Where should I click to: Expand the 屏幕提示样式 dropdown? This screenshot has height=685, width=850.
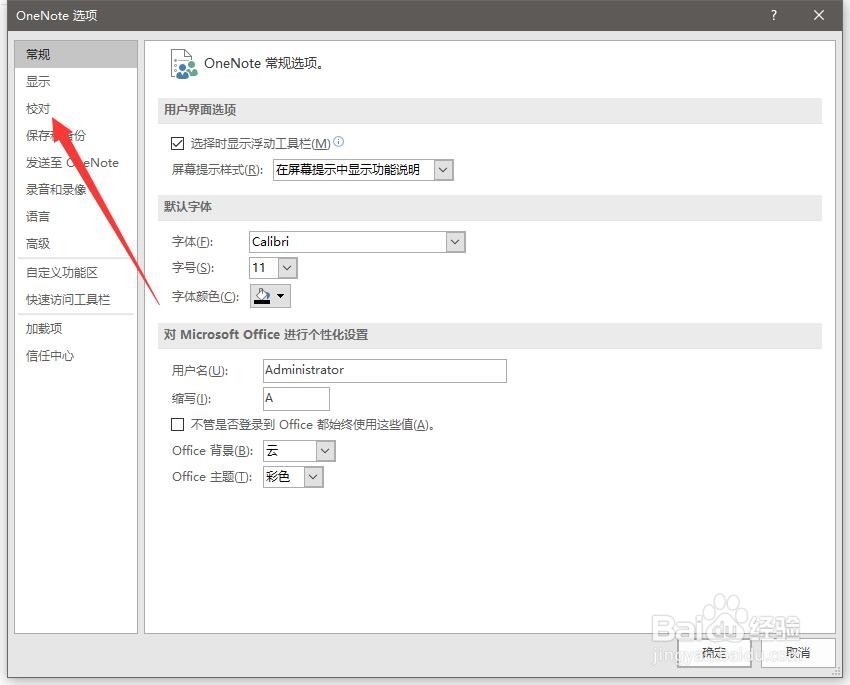coord(443,170)
